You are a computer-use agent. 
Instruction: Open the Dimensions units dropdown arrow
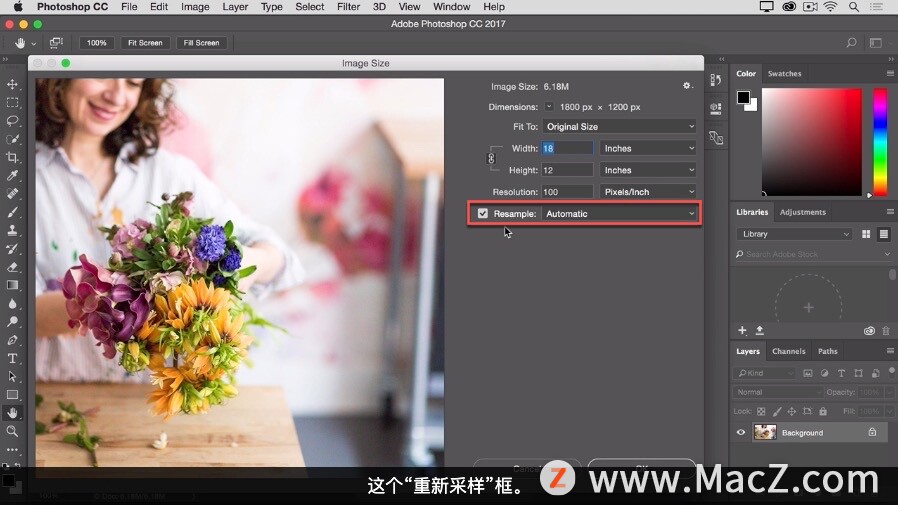click(549, 106)
